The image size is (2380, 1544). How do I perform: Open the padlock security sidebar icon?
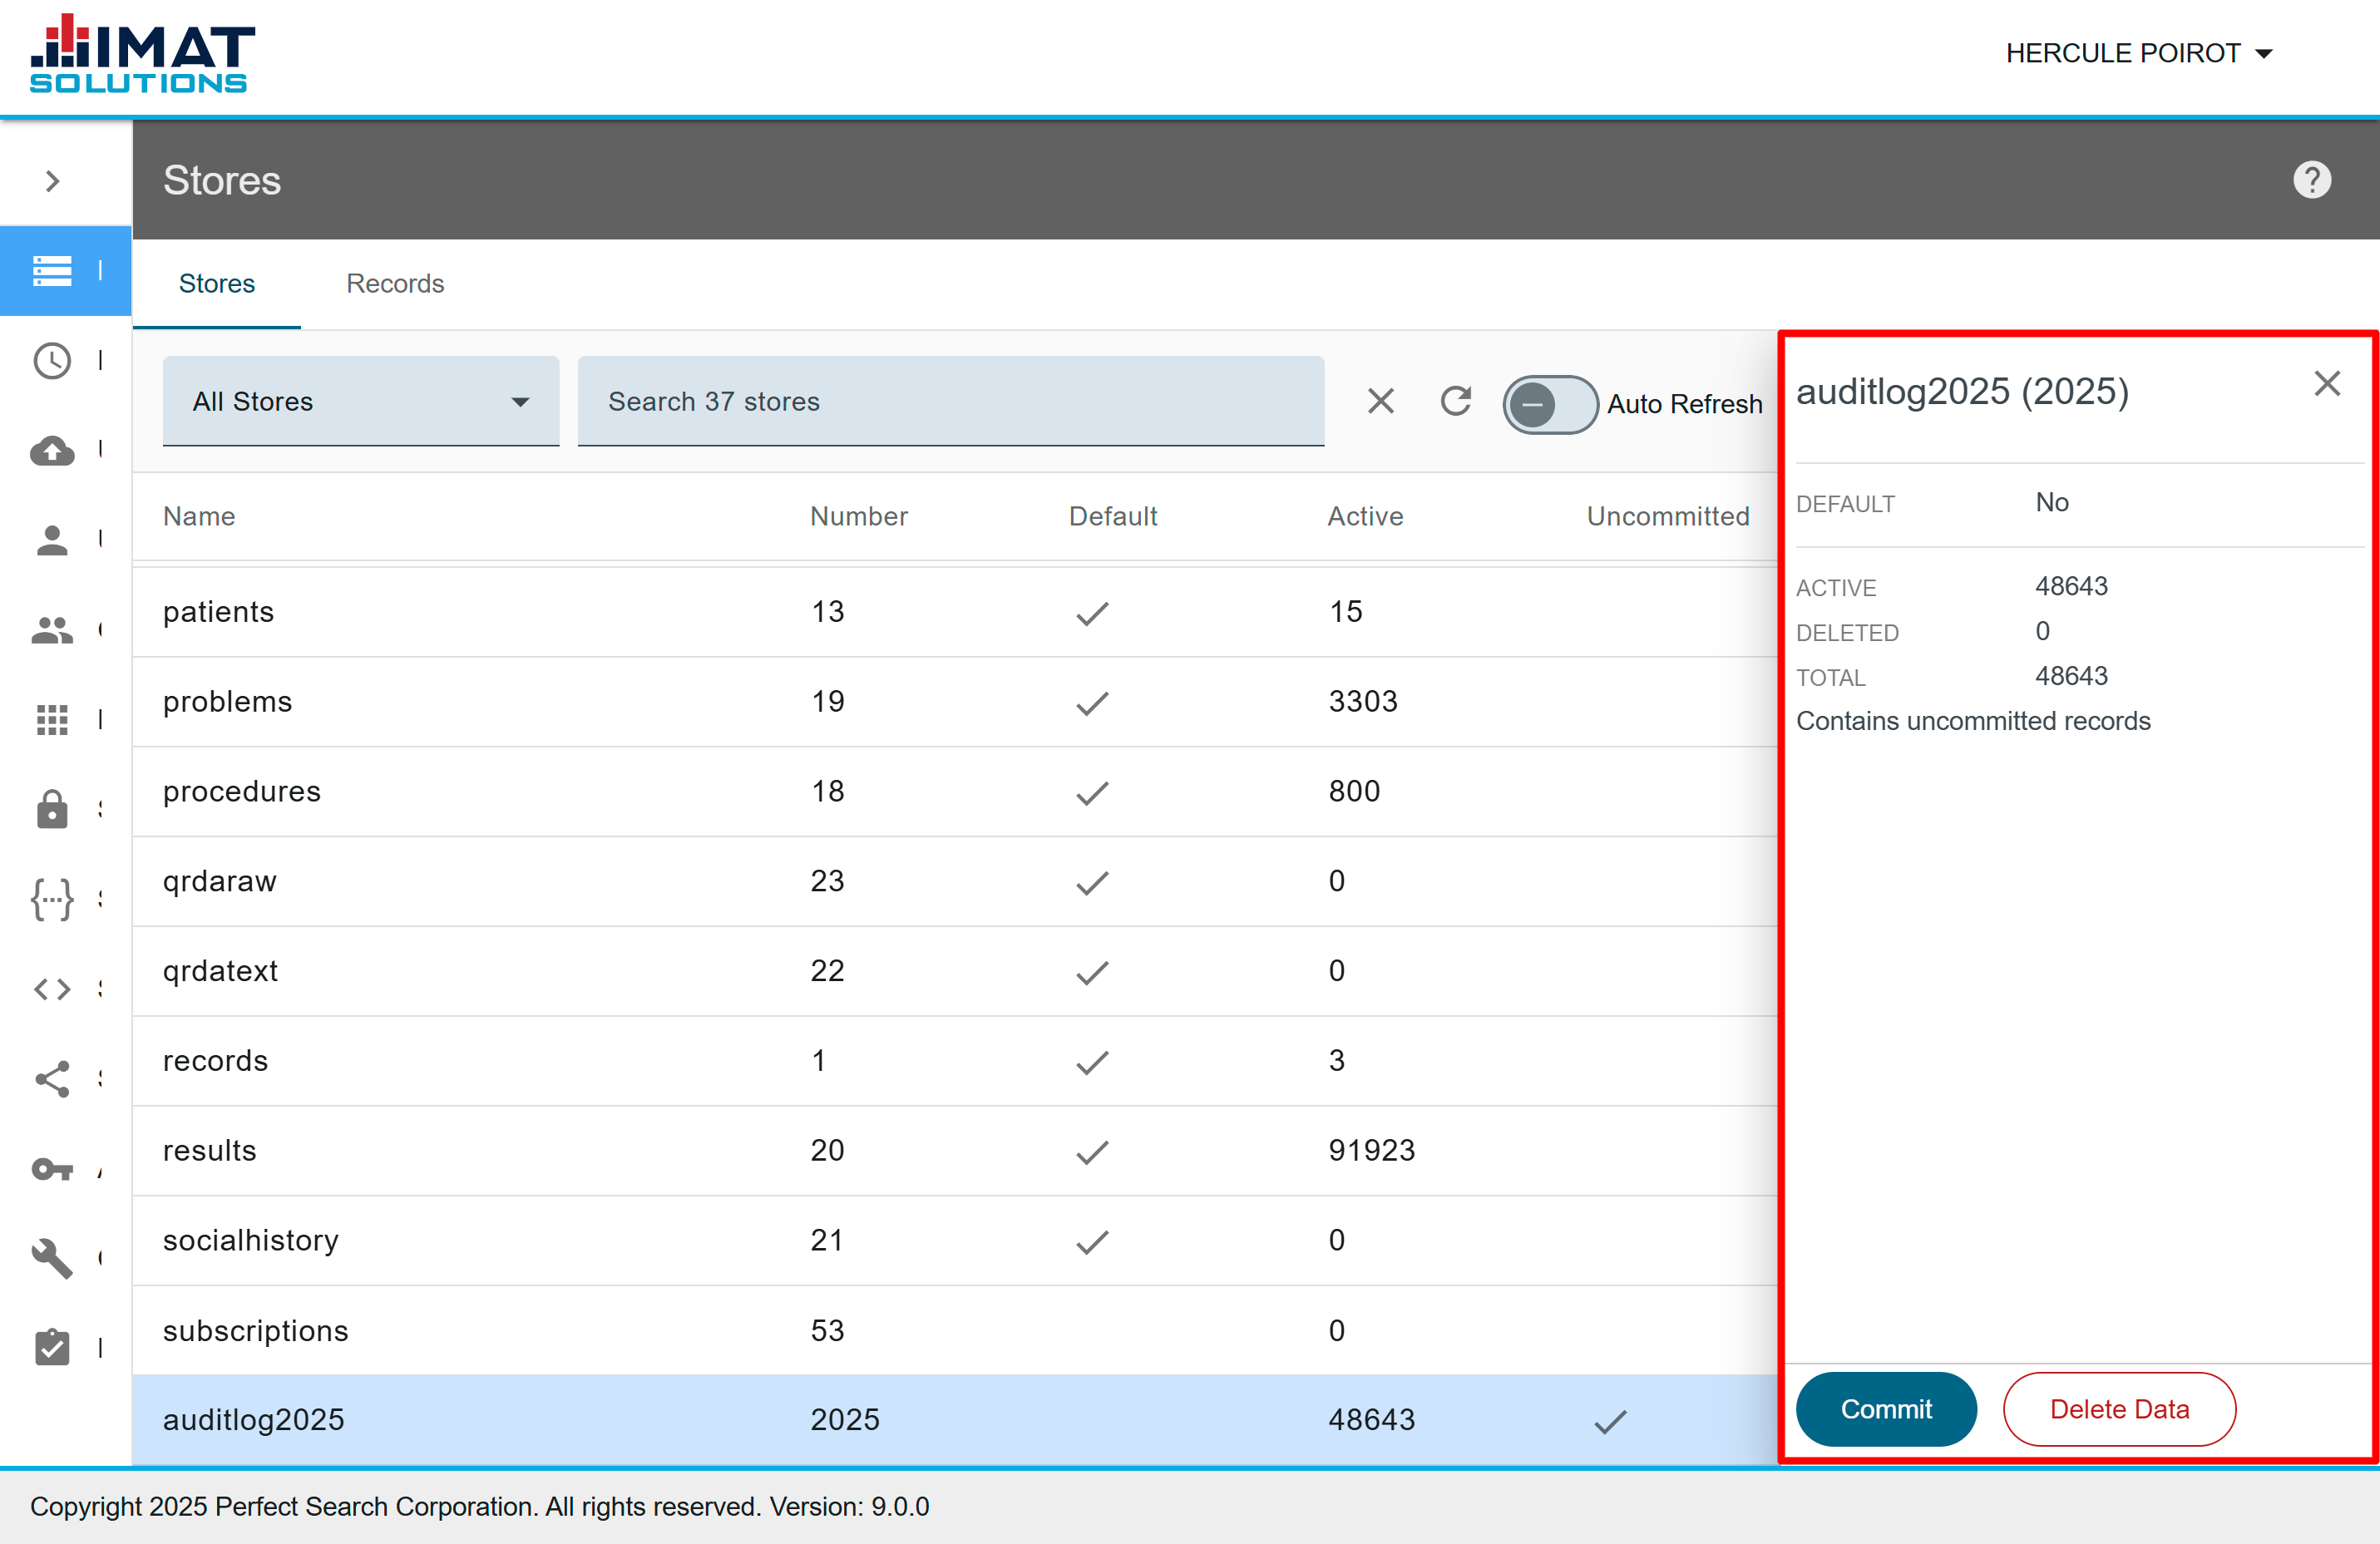[x=52, y=808]
